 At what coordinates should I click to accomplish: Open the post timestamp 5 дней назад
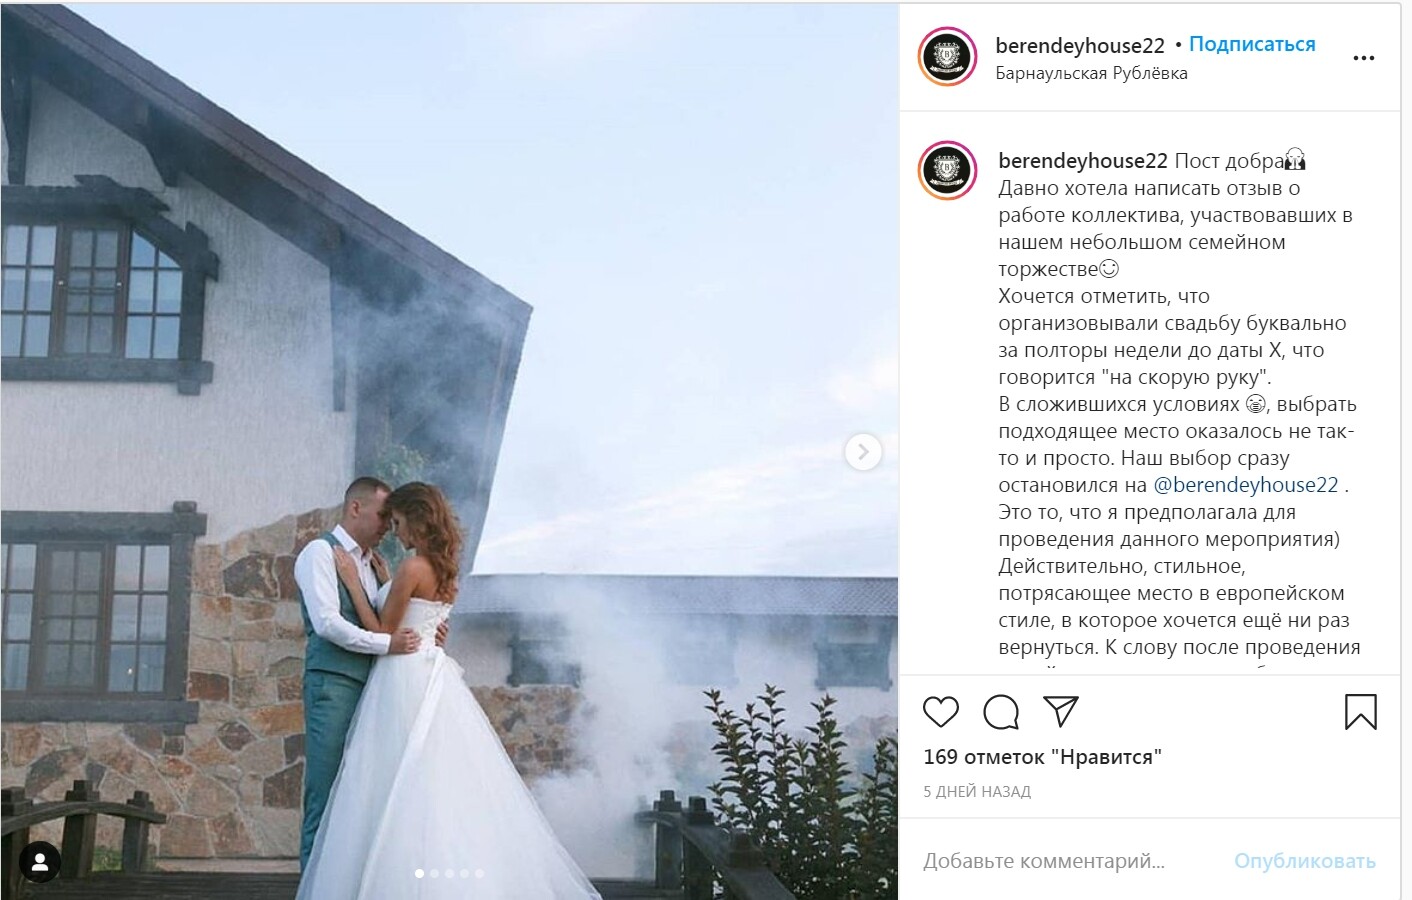pyautogui.click(x=977, y=791)
